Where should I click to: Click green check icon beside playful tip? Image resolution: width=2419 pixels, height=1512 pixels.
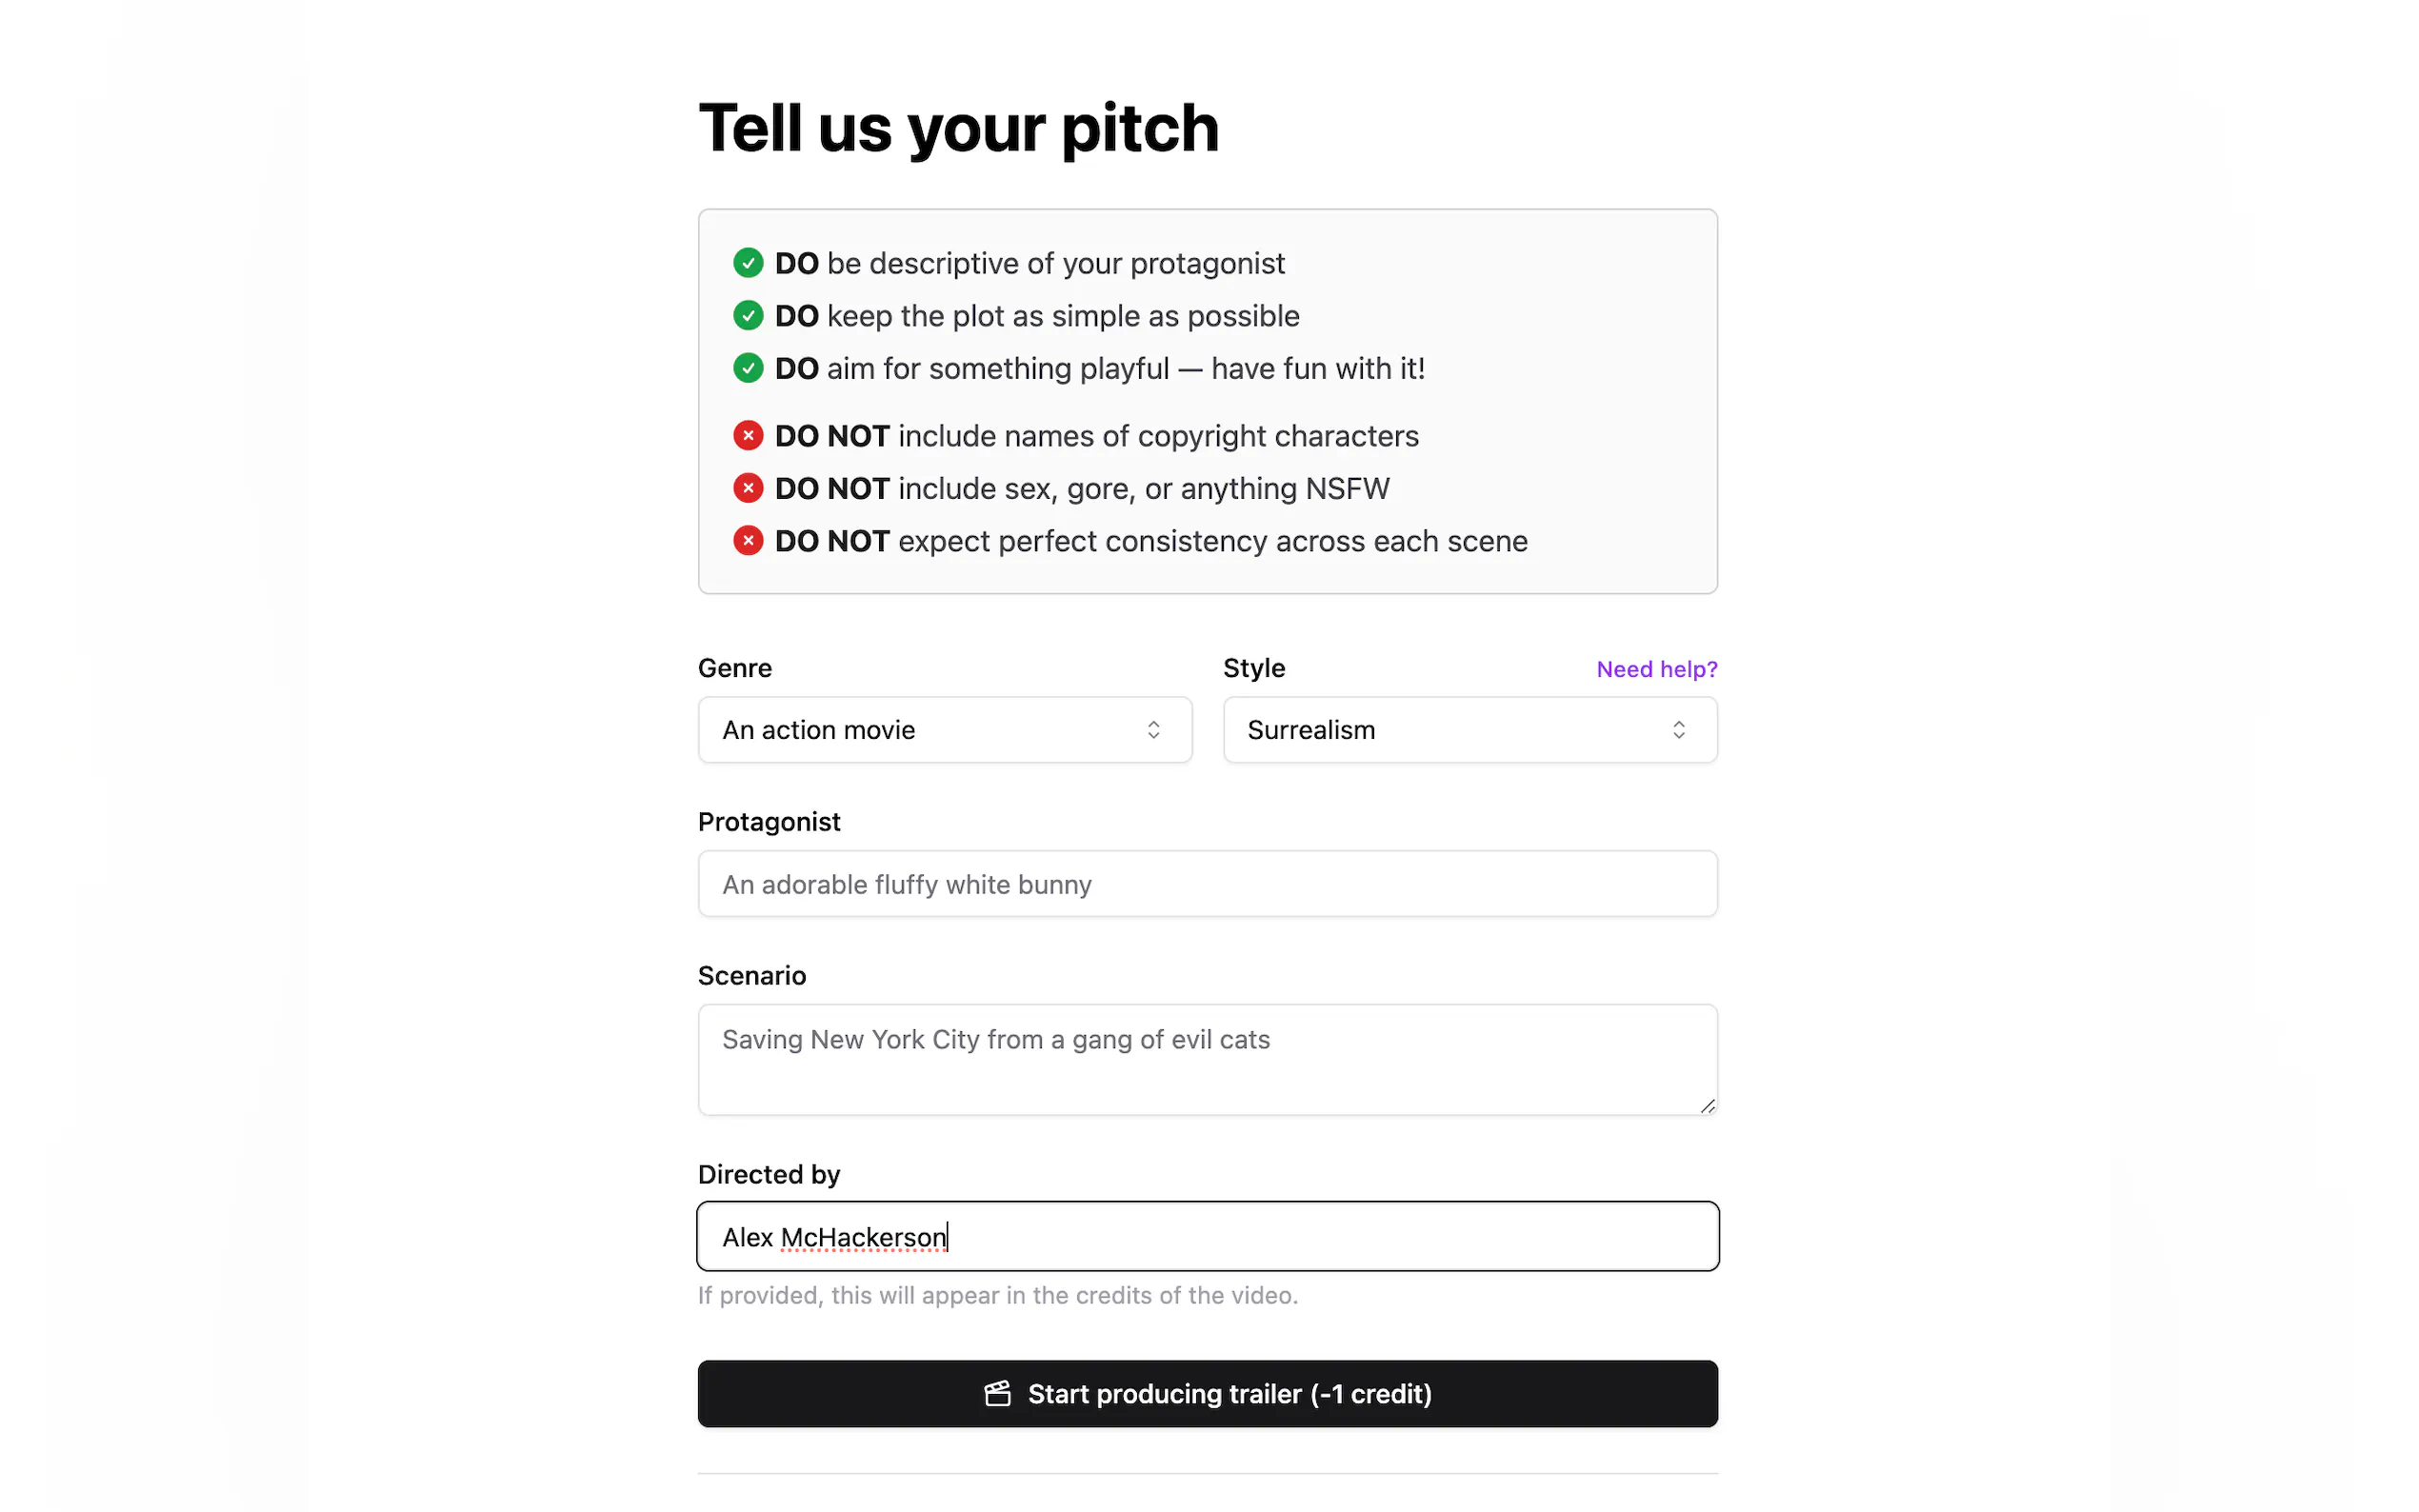pos(748,368)
